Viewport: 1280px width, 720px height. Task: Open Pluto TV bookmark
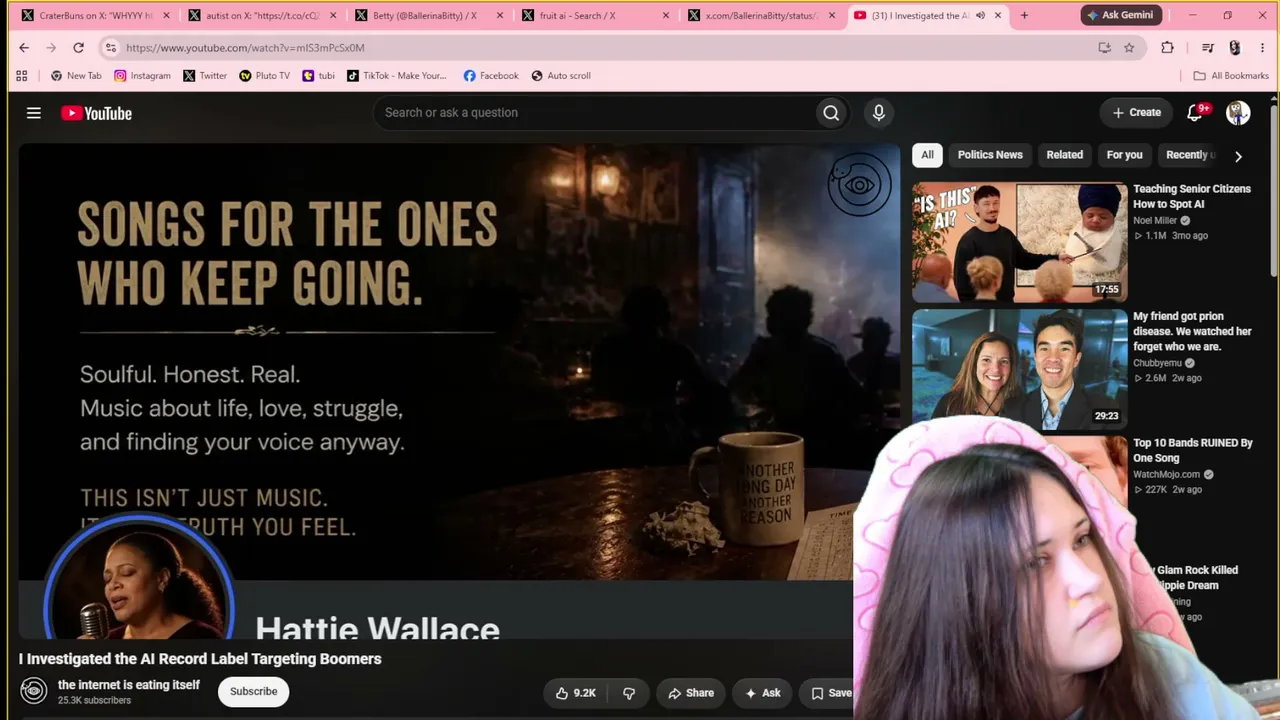pyautogui.click(x=264, y=75)
